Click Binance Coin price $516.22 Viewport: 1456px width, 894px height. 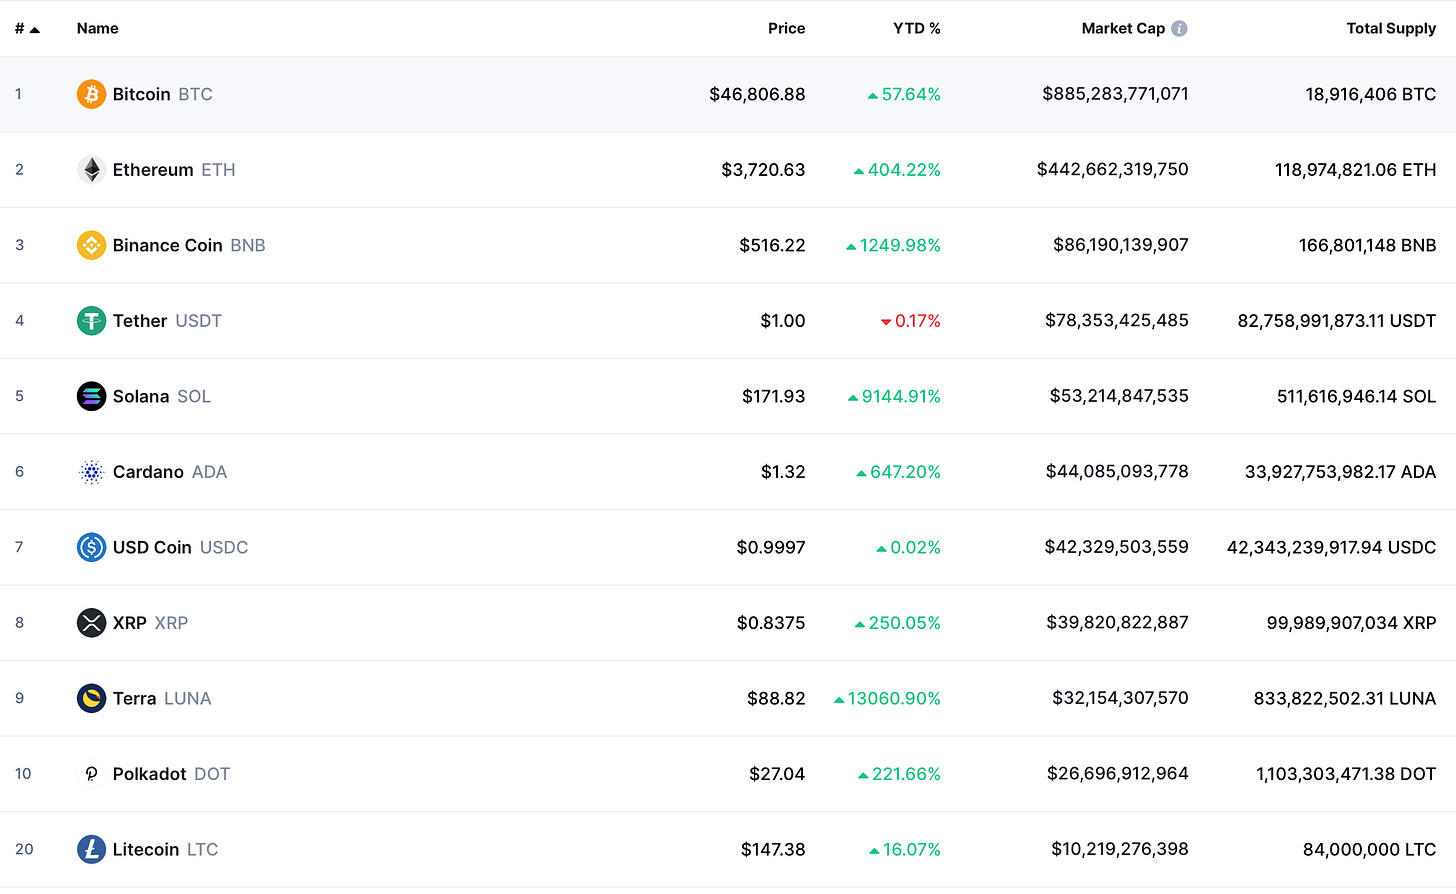point(772,245)
